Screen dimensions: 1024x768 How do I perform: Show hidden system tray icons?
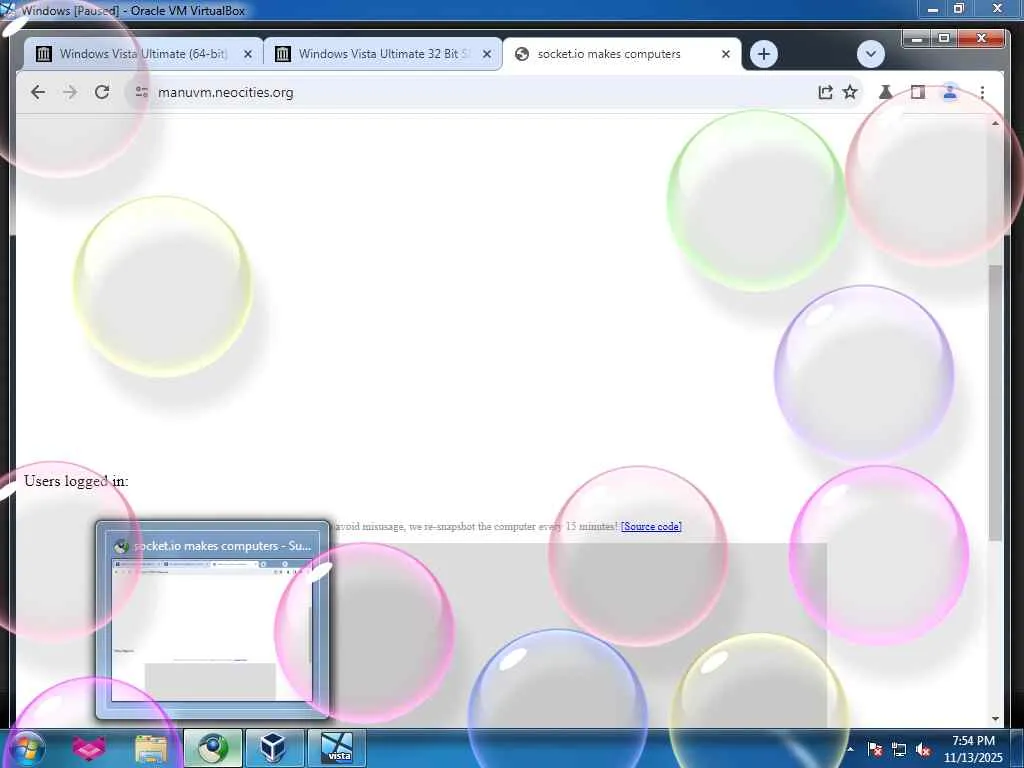(x=850, y=749)
